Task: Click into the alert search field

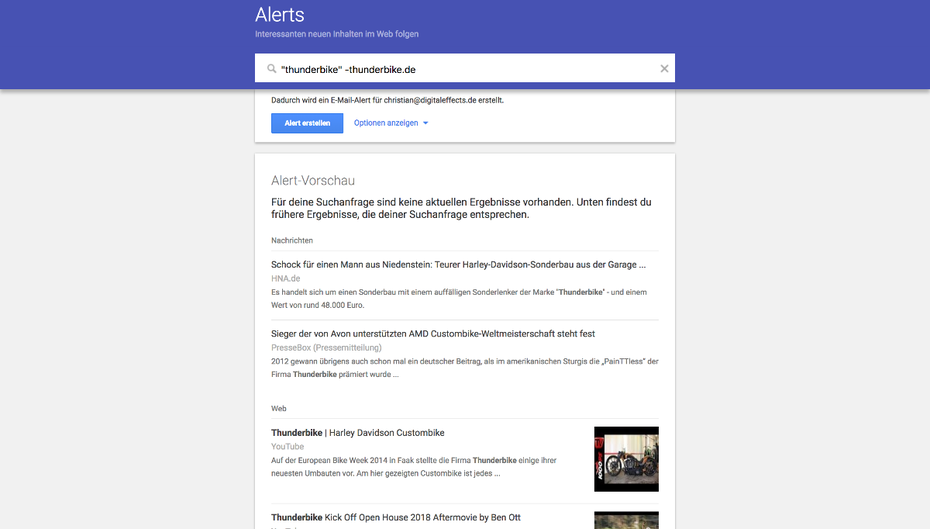Action: pos(464,69)
